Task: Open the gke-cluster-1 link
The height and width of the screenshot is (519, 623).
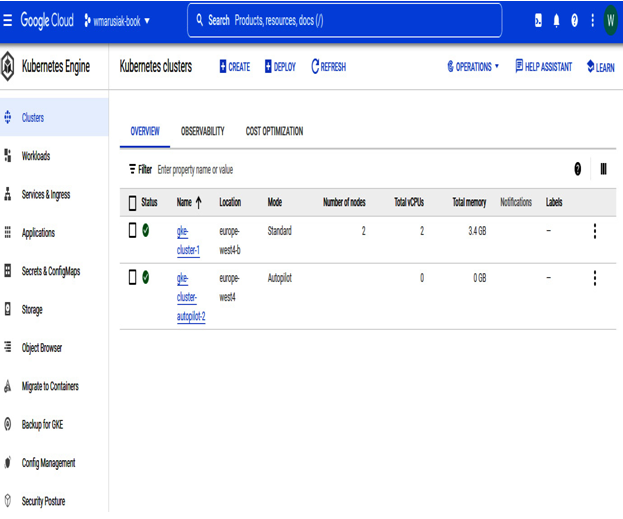Action: click(188, 240)
